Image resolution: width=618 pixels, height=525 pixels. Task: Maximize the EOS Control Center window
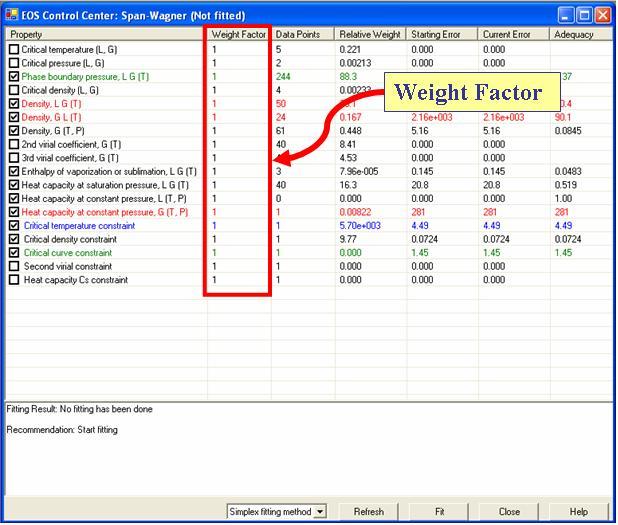pyautogui.click(x=584, y=15)
